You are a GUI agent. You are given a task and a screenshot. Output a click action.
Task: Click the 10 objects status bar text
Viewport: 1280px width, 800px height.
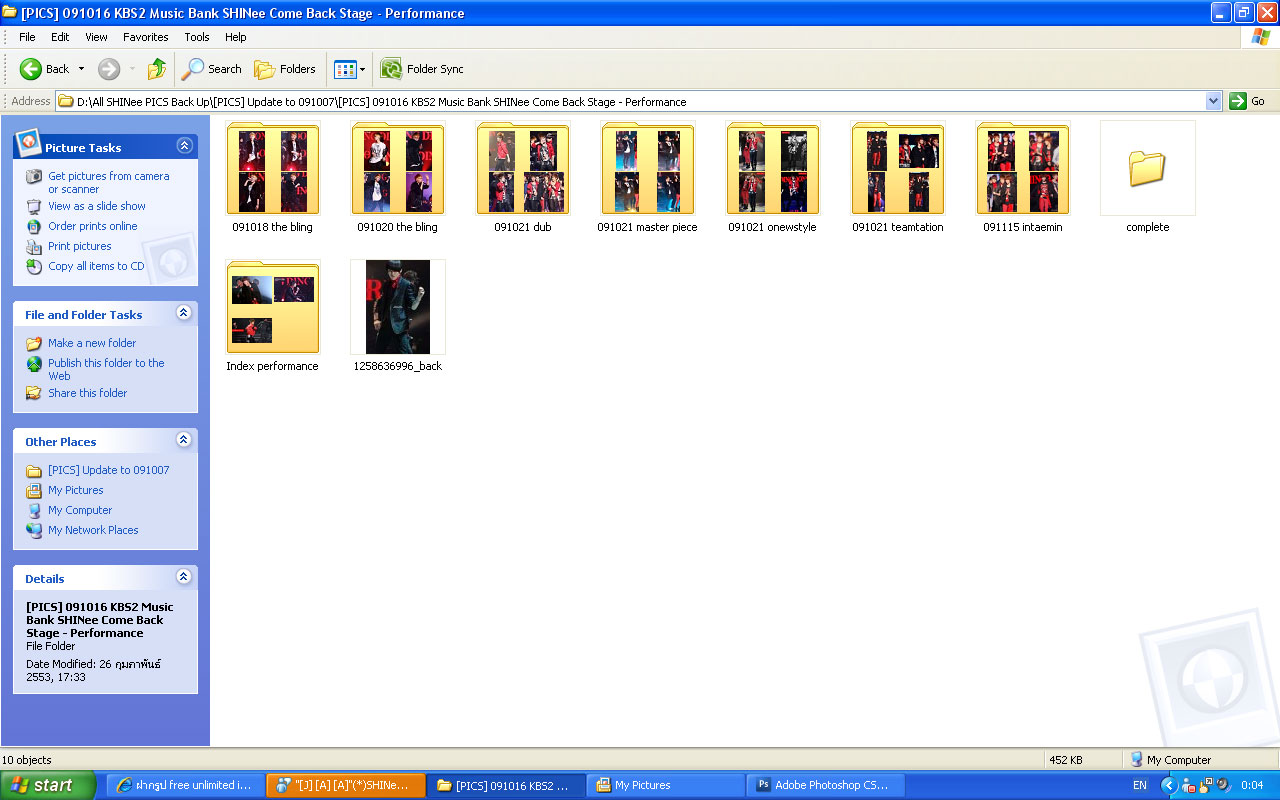[x=27, y=760]
